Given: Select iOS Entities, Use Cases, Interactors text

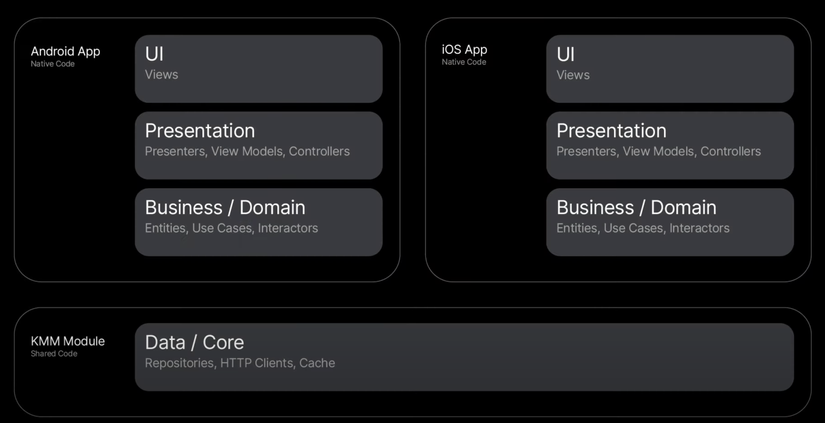Looking at the screenshot, I should click(x=643, y=229).
